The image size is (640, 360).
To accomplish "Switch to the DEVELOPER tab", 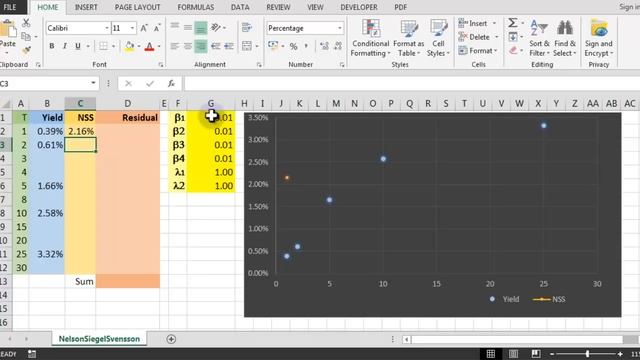I will (x=359, y=7).
